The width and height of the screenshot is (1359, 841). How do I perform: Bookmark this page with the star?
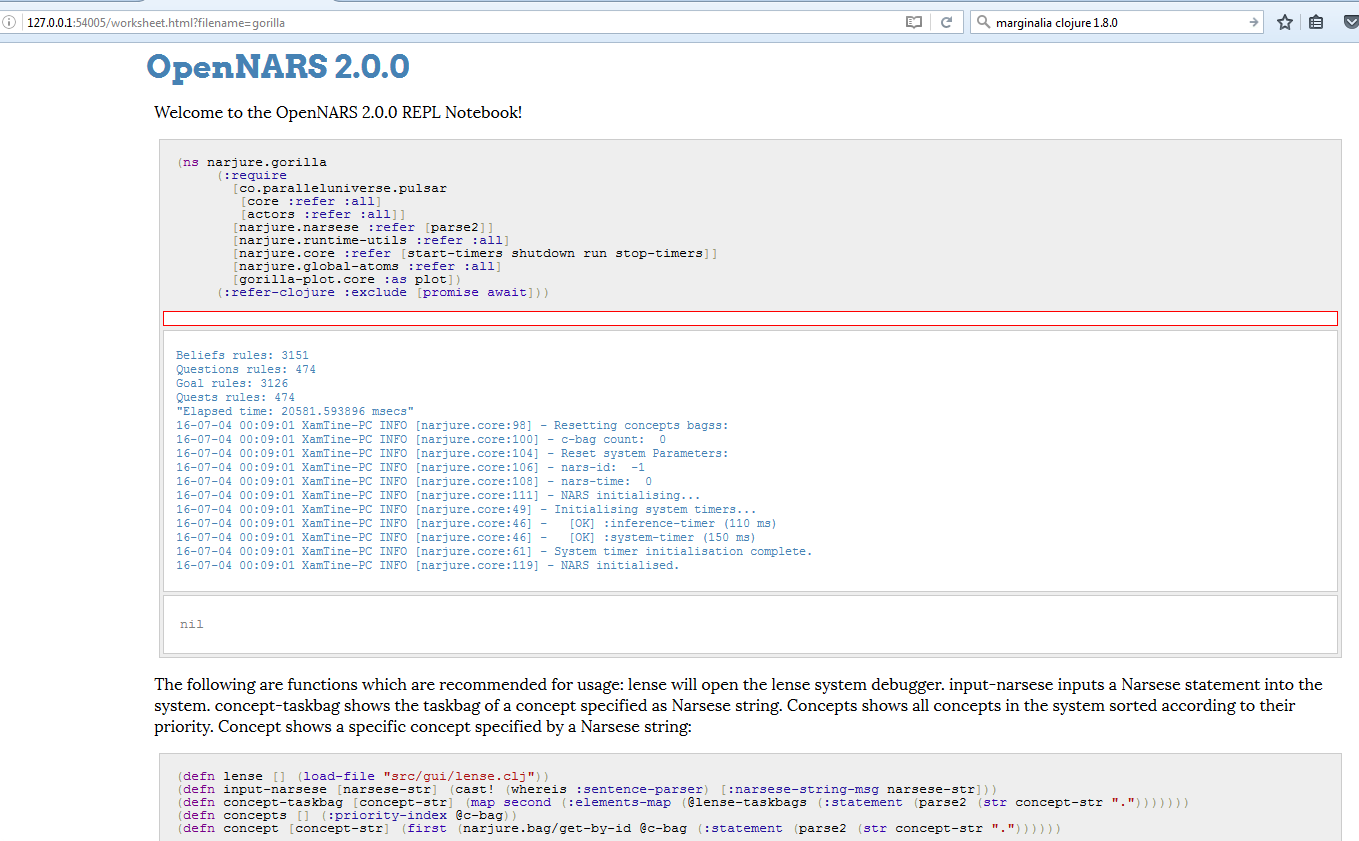1285,22
